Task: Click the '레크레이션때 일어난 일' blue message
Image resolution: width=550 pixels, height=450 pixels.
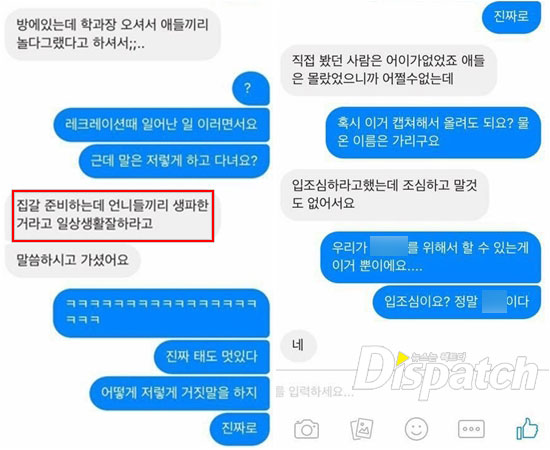Action: pyautogui.click(x=161, y=125)
